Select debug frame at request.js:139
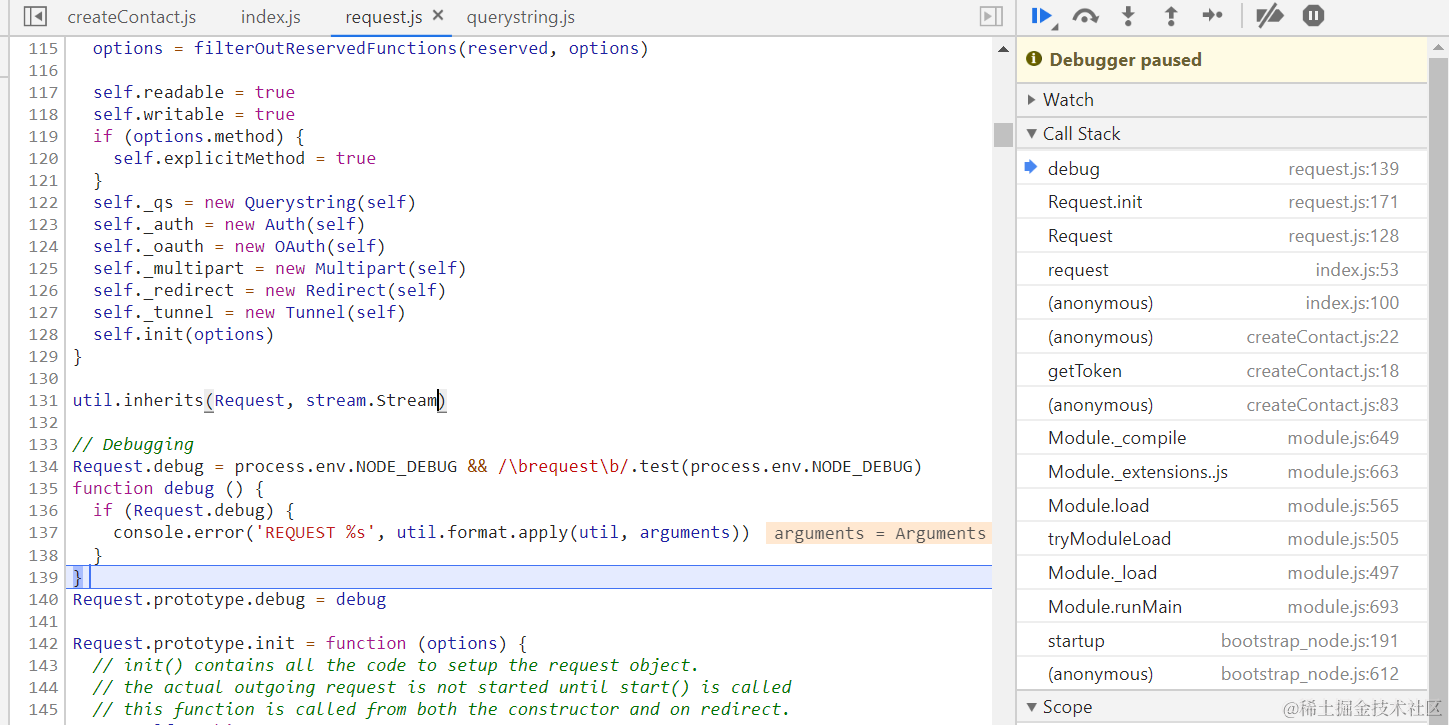Viewport: 1449px width, 725px height. (1222, 169)
